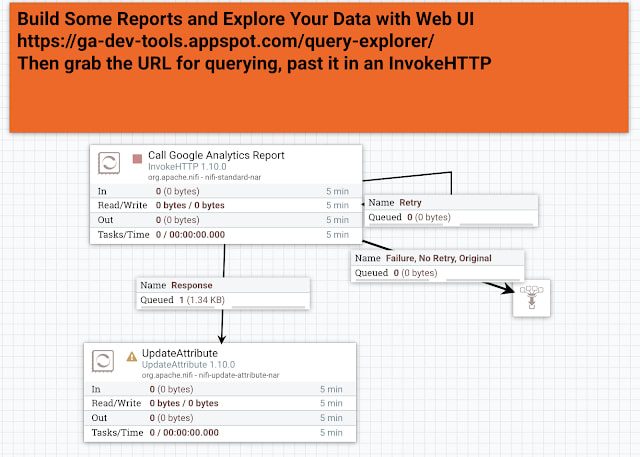Click Read/Write row of UpdateAttribute processor

point(220,403)
